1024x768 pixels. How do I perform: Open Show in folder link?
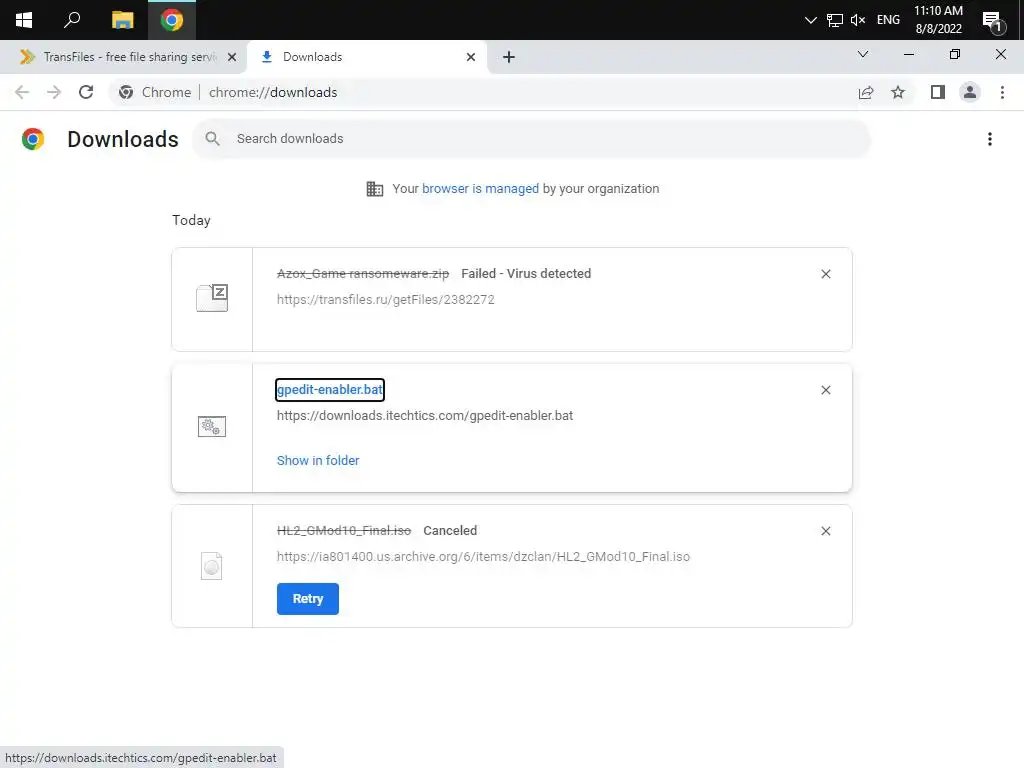318,460
